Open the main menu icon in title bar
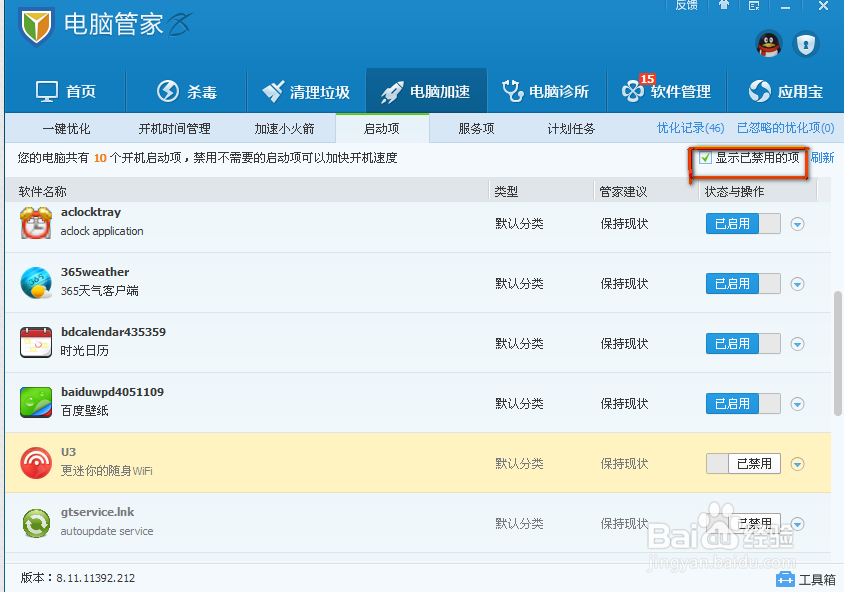This screenshot has width=844, height=592. (x=754, y=5)
